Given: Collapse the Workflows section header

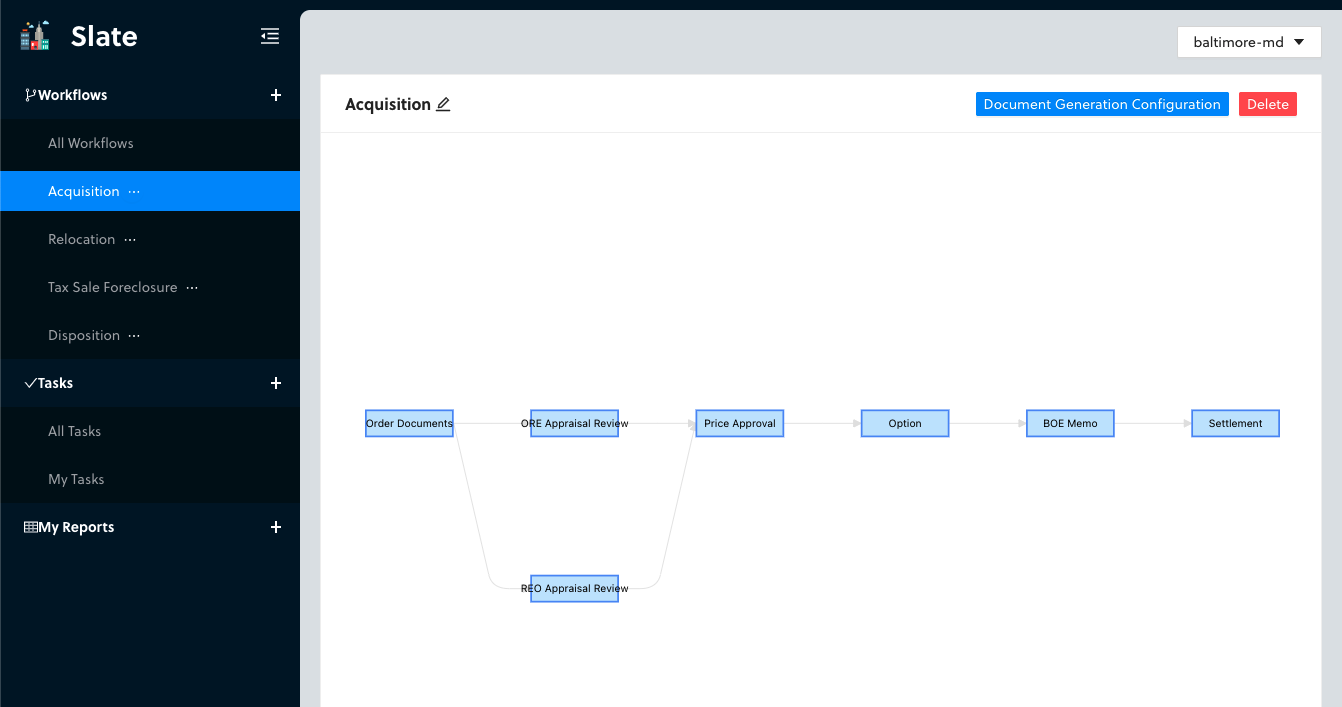Looking at the screenshot, I should point(72,95).
